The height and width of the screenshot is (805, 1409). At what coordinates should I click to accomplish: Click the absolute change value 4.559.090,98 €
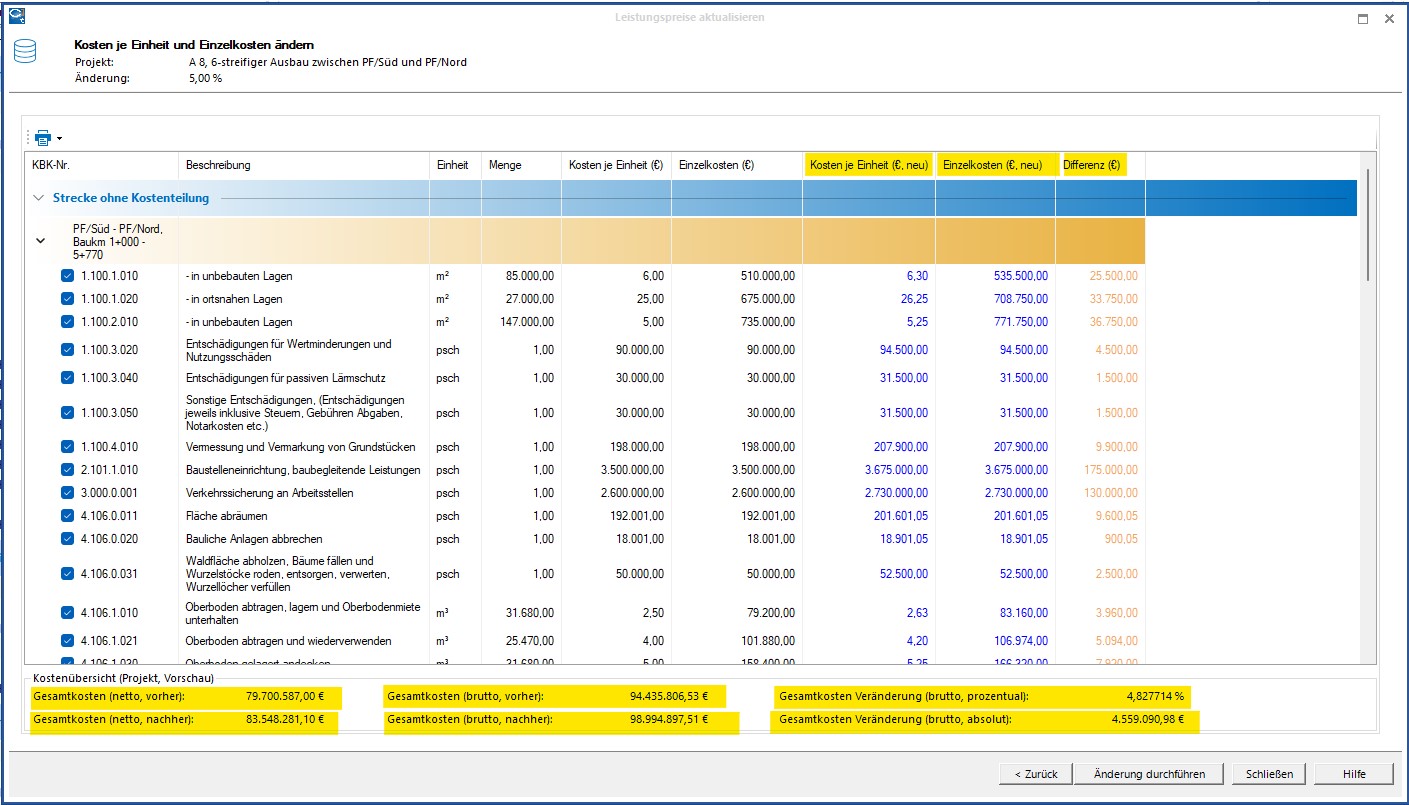1148,719
